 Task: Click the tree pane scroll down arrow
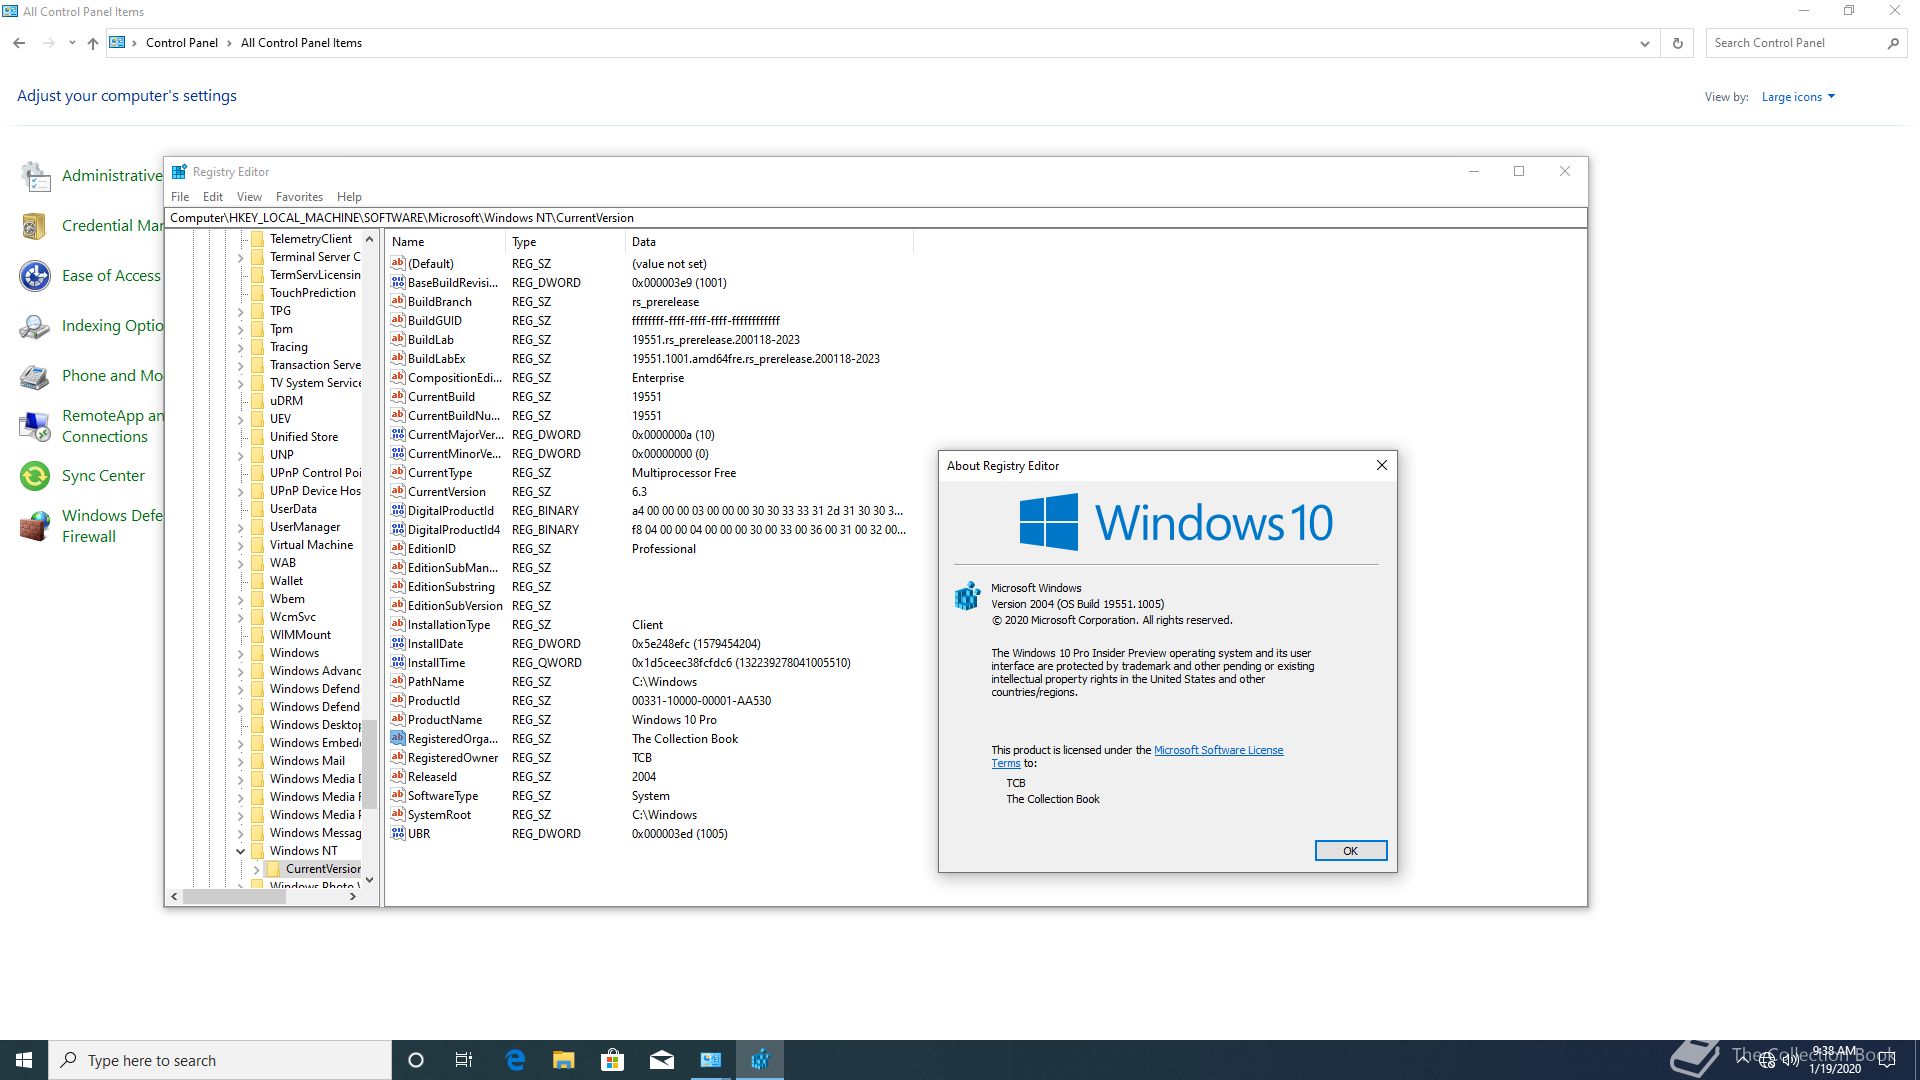(369, 880)
